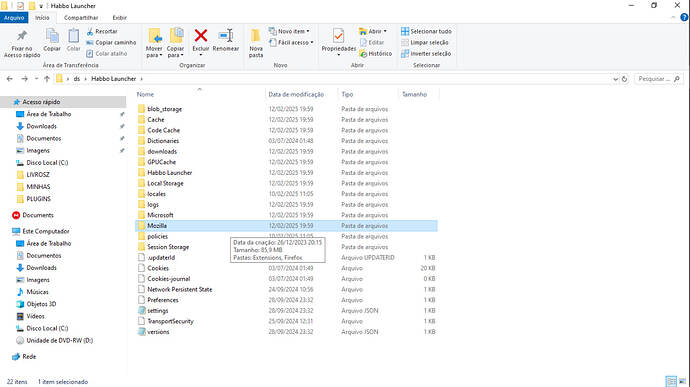Choose Colar atalho in ribbon
This screenshot has height=387, width=690.
click(107, 53)
